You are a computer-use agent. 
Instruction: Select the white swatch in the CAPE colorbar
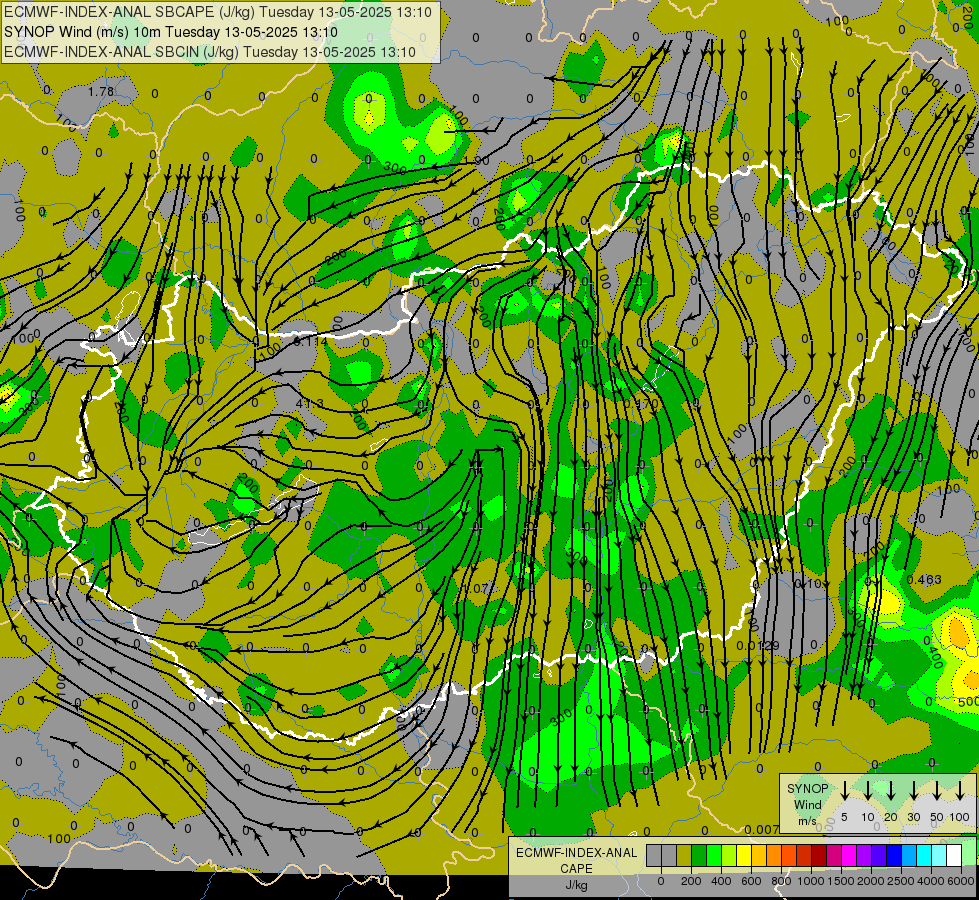(x=954, y=855)
